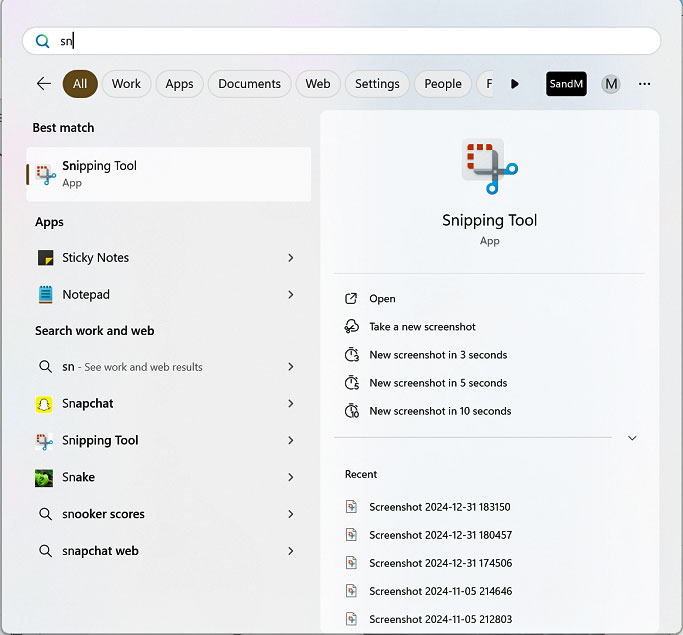Viewport: 683px width, 635px height.
Task: Click the Take a new screenshot icon
Action: (352, 327)
